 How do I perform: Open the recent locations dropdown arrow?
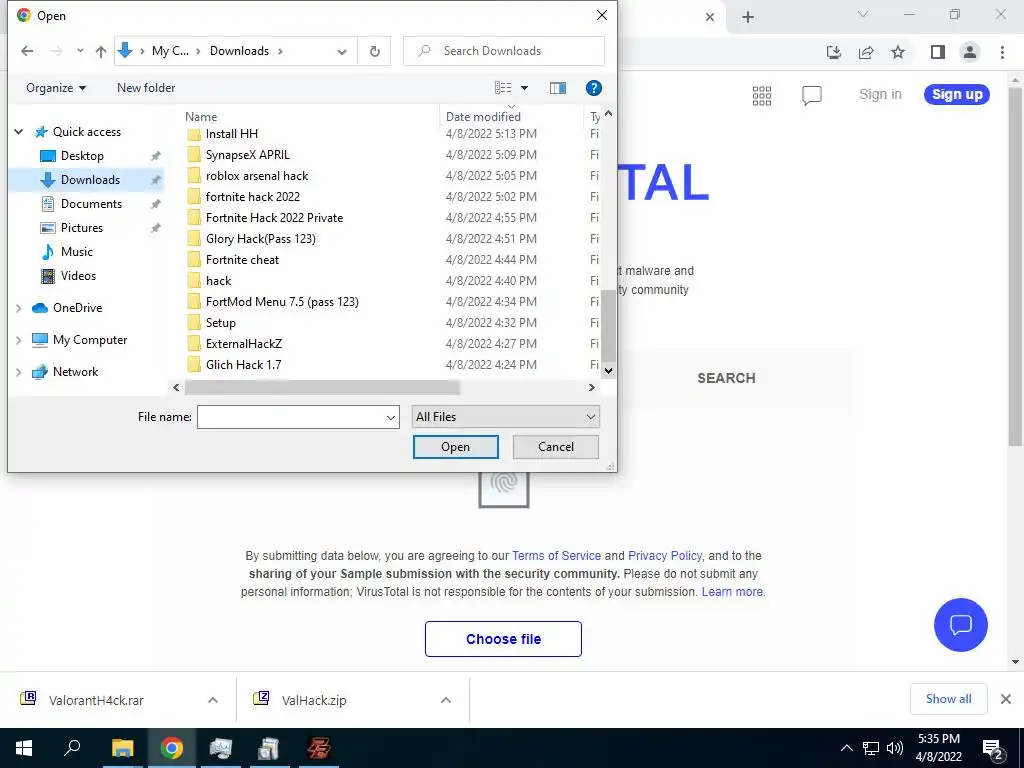[x=80, y=51]
